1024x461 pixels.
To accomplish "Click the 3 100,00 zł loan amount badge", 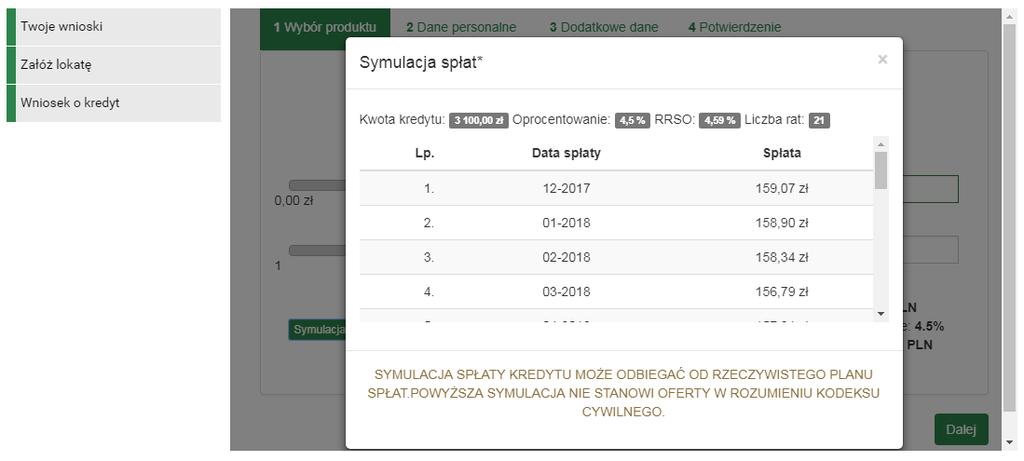I will click(x=479, y=121).
